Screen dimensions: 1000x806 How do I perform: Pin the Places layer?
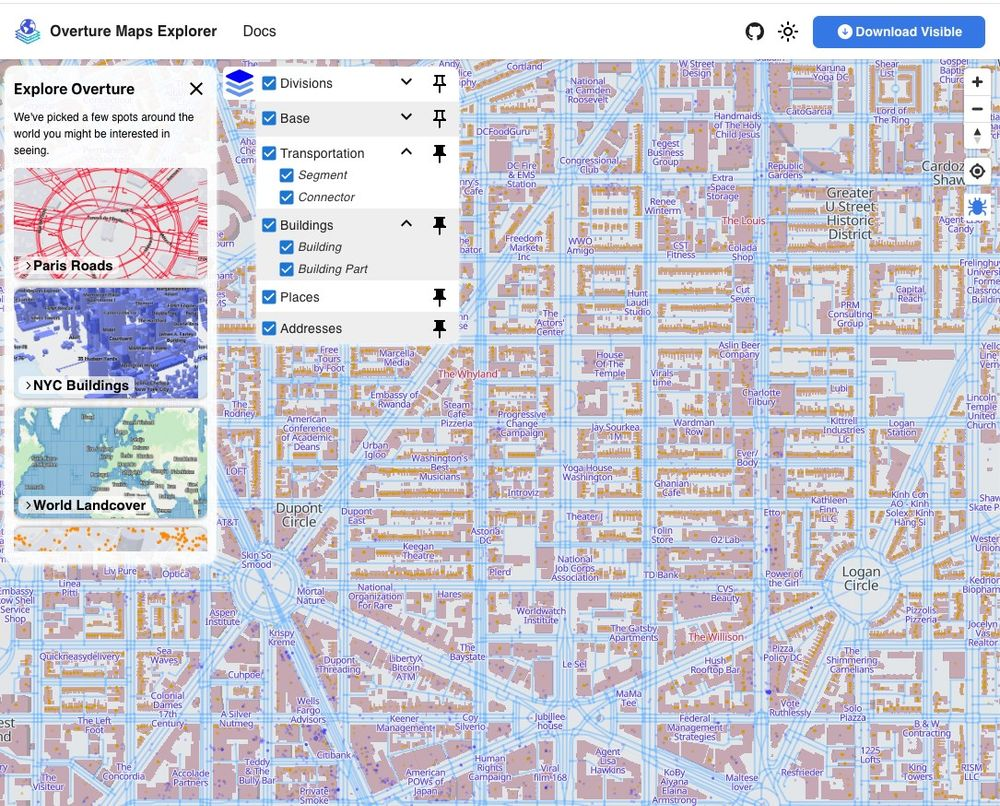tap(439, 297)
